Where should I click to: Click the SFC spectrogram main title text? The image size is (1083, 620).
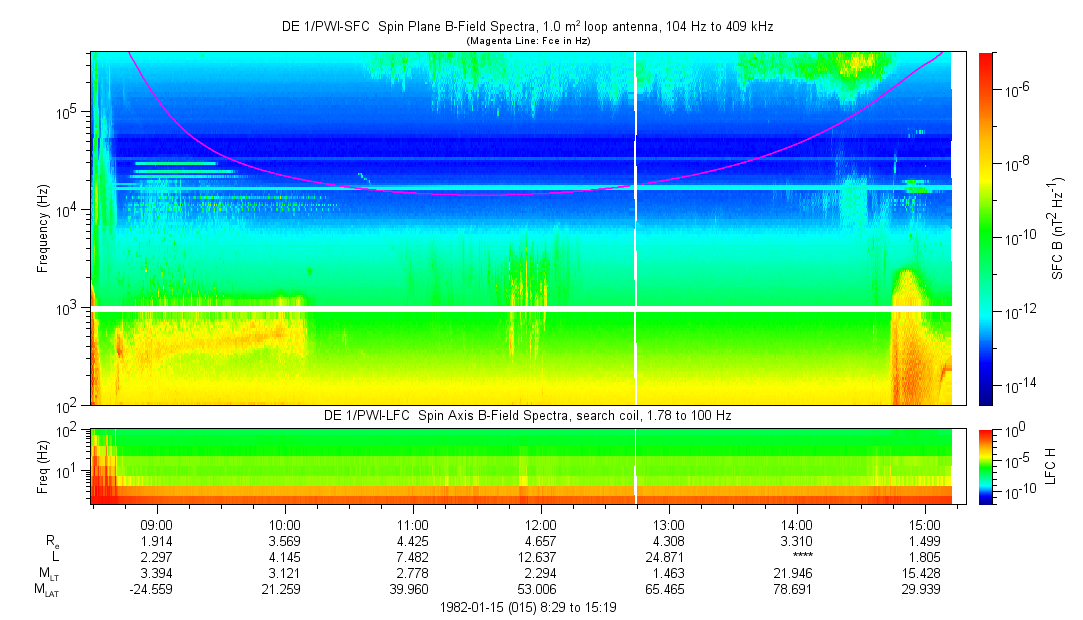[527, 27]
